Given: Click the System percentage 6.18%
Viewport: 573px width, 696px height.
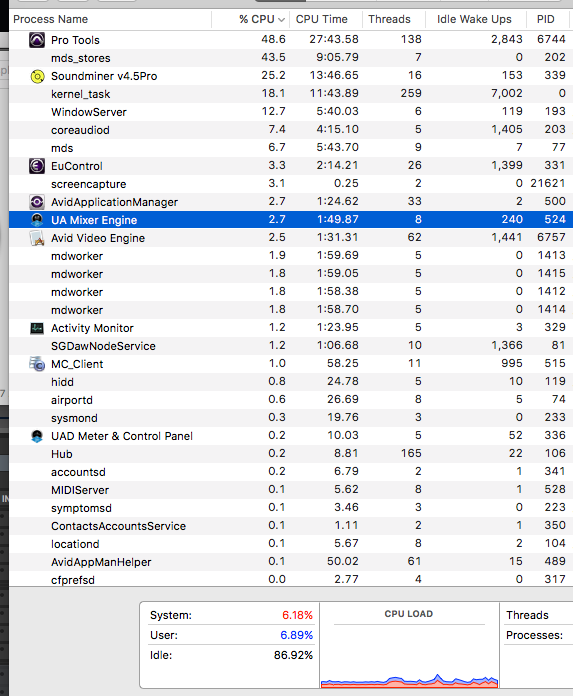Looking at the screenshot, I should point(297,615).
